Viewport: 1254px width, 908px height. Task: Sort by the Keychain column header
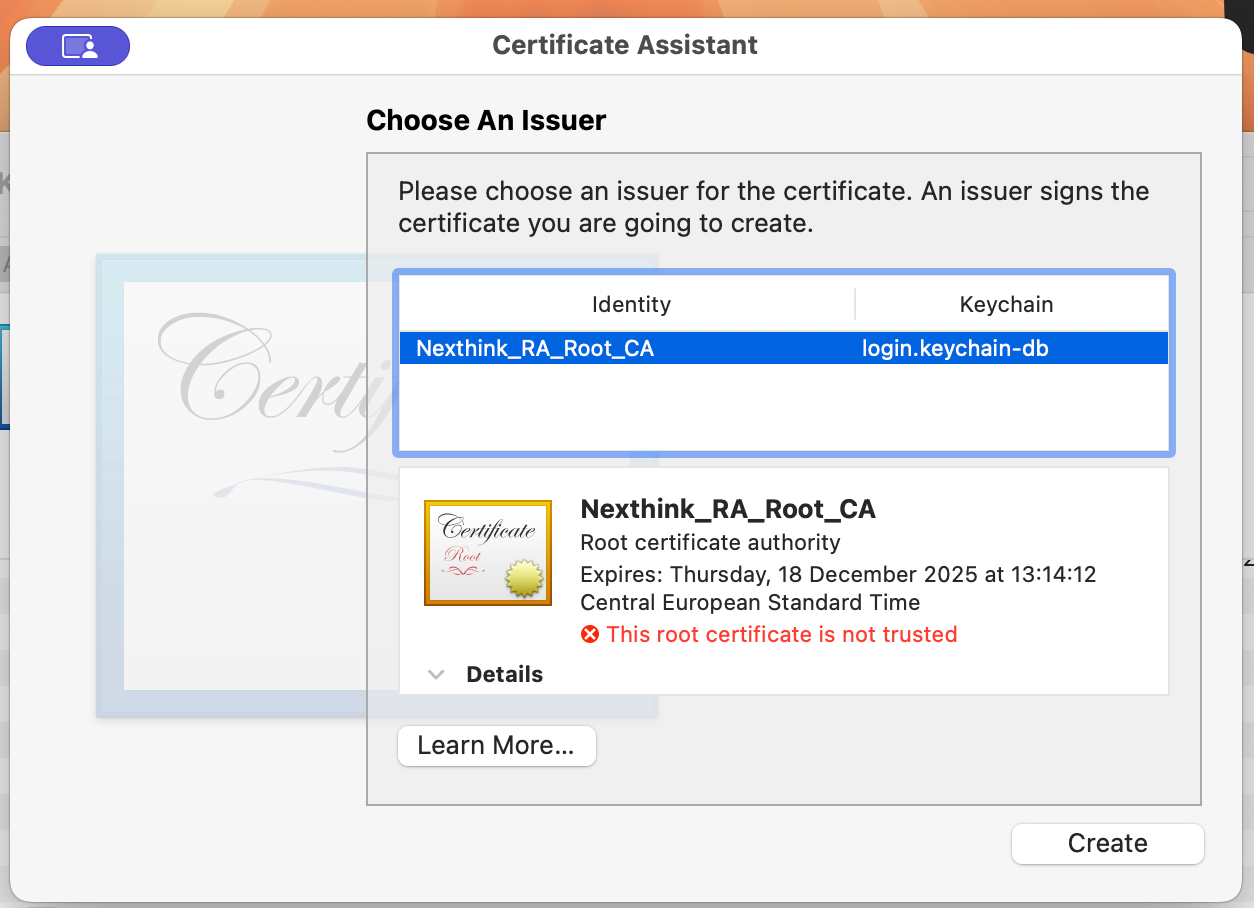coord(1006,304)
